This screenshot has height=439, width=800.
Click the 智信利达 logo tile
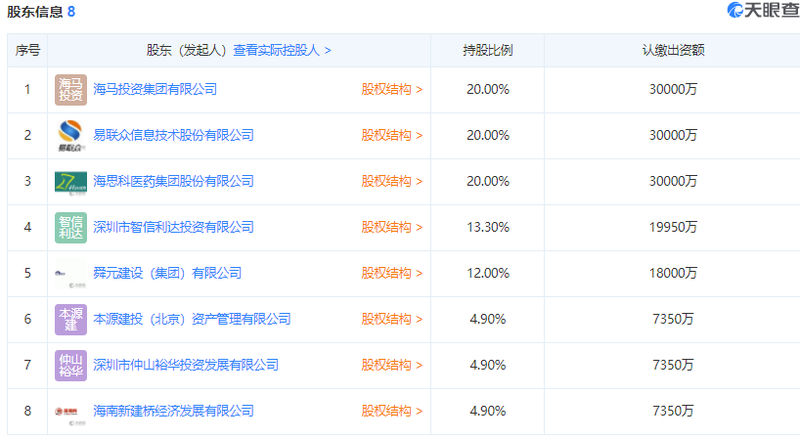tap(71, 228)
